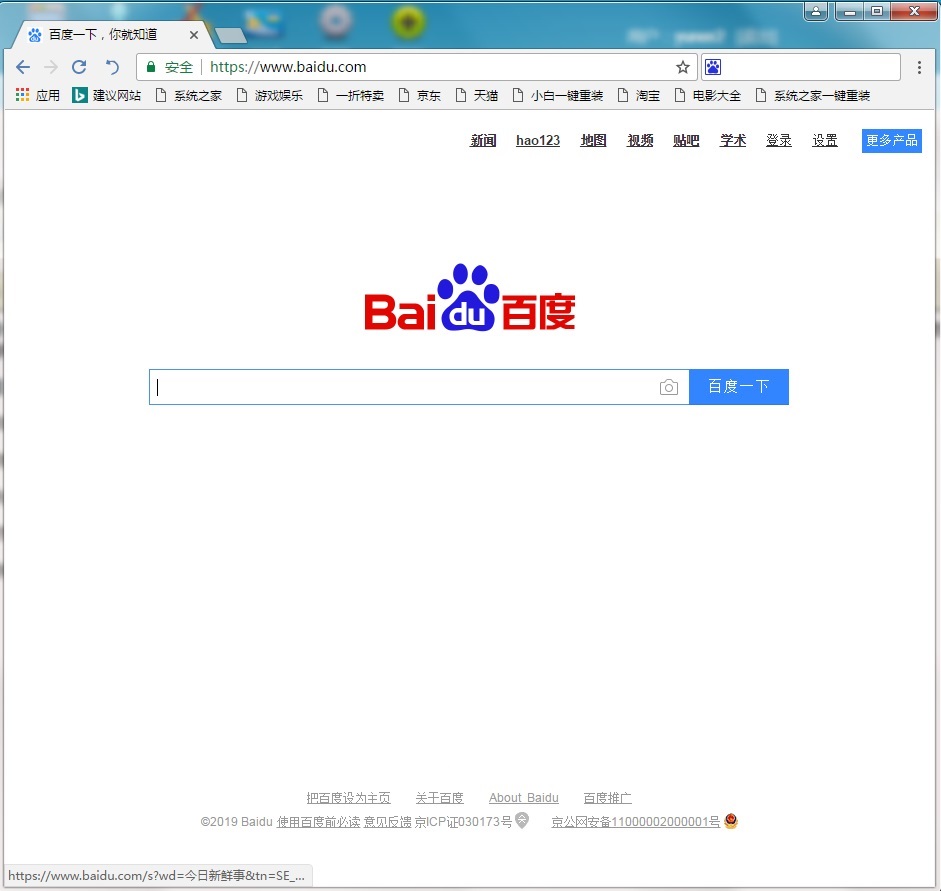941x891 pixels.
Task: Open the 意见反馈 feedback link
Action: [x=388, y=821]
